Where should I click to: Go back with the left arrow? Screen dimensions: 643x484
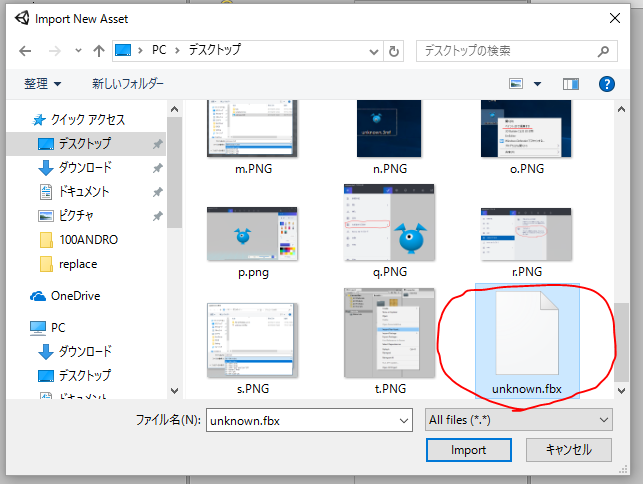point(25,51)
